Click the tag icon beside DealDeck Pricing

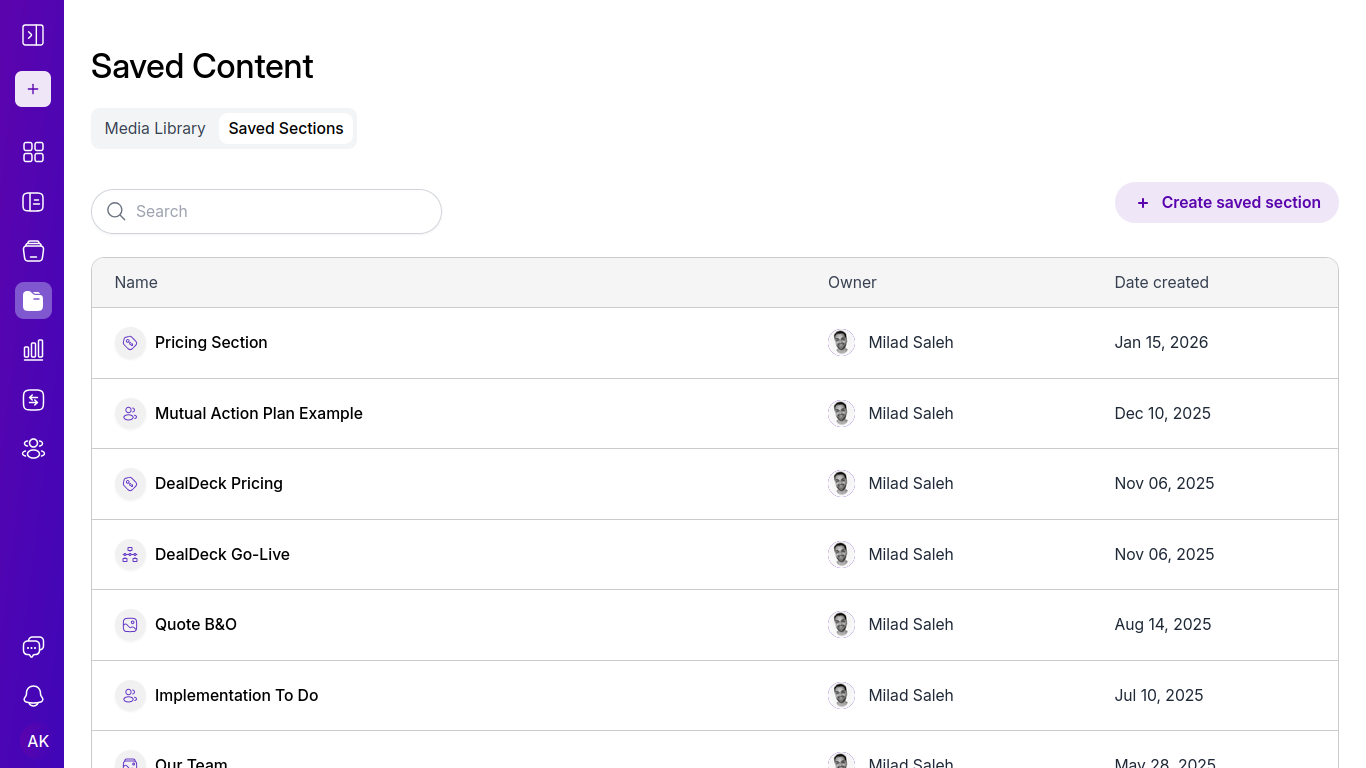(x=130, y=483)
